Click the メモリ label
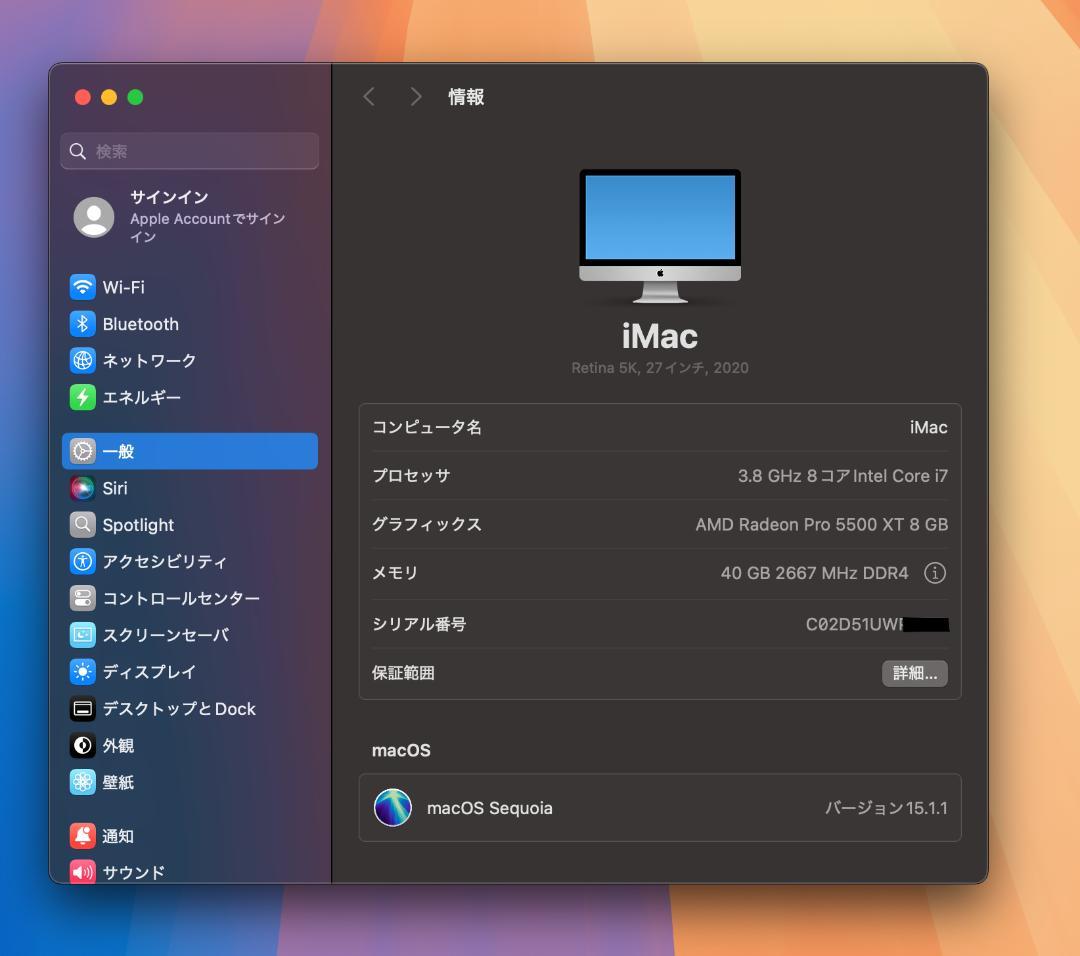This screenshot has height=956, width=1080. pyautogui.click(x=395, y=573)
